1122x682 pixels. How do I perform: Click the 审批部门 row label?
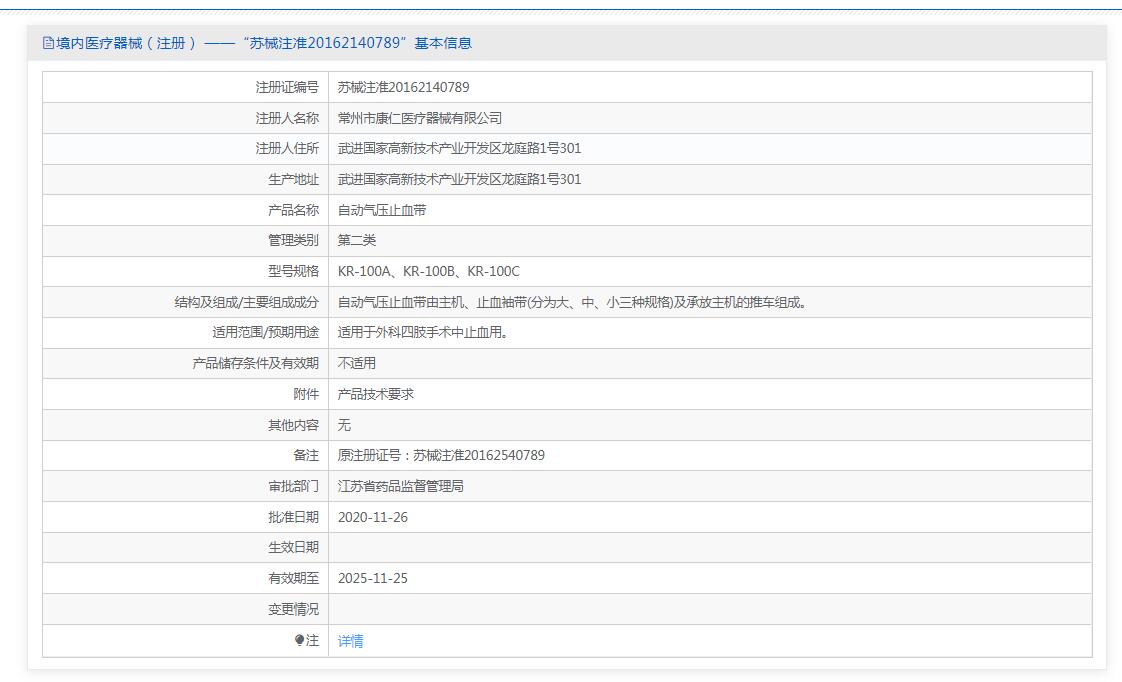(293, 486)
